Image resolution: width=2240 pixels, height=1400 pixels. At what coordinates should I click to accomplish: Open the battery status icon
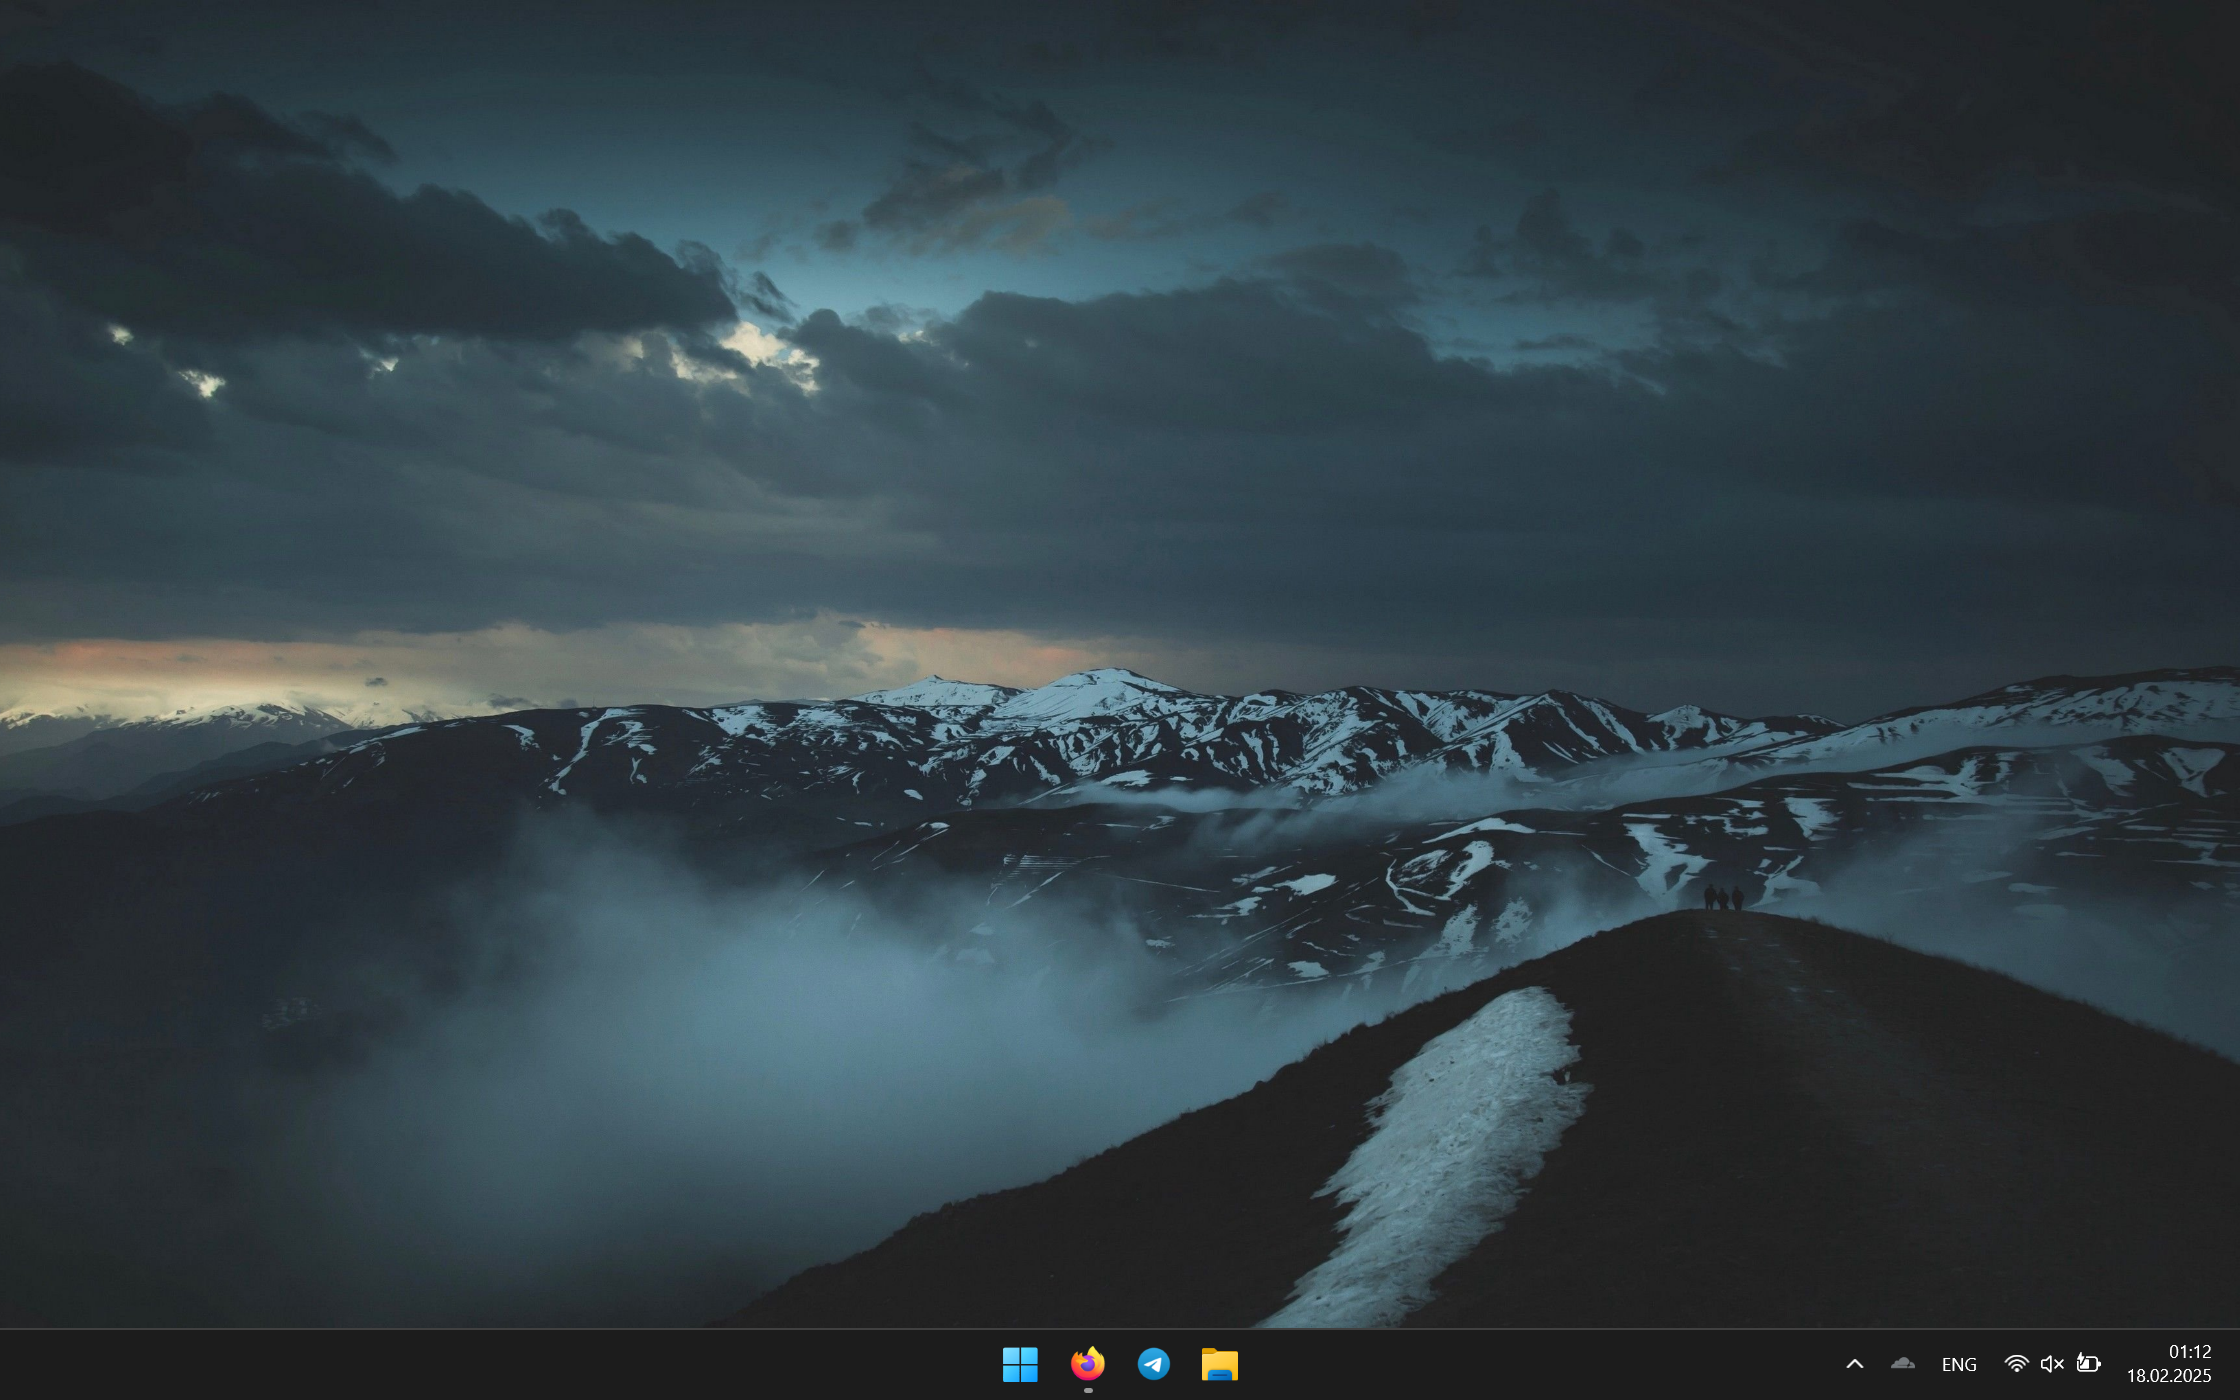[x=2088, y=1363]
